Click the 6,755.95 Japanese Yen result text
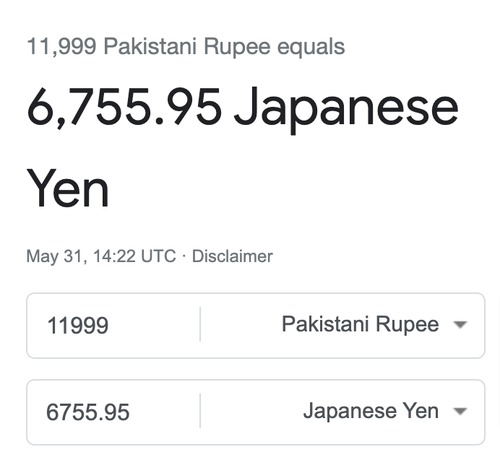This screenshot has height=465, width=500. tap(242, 147)
